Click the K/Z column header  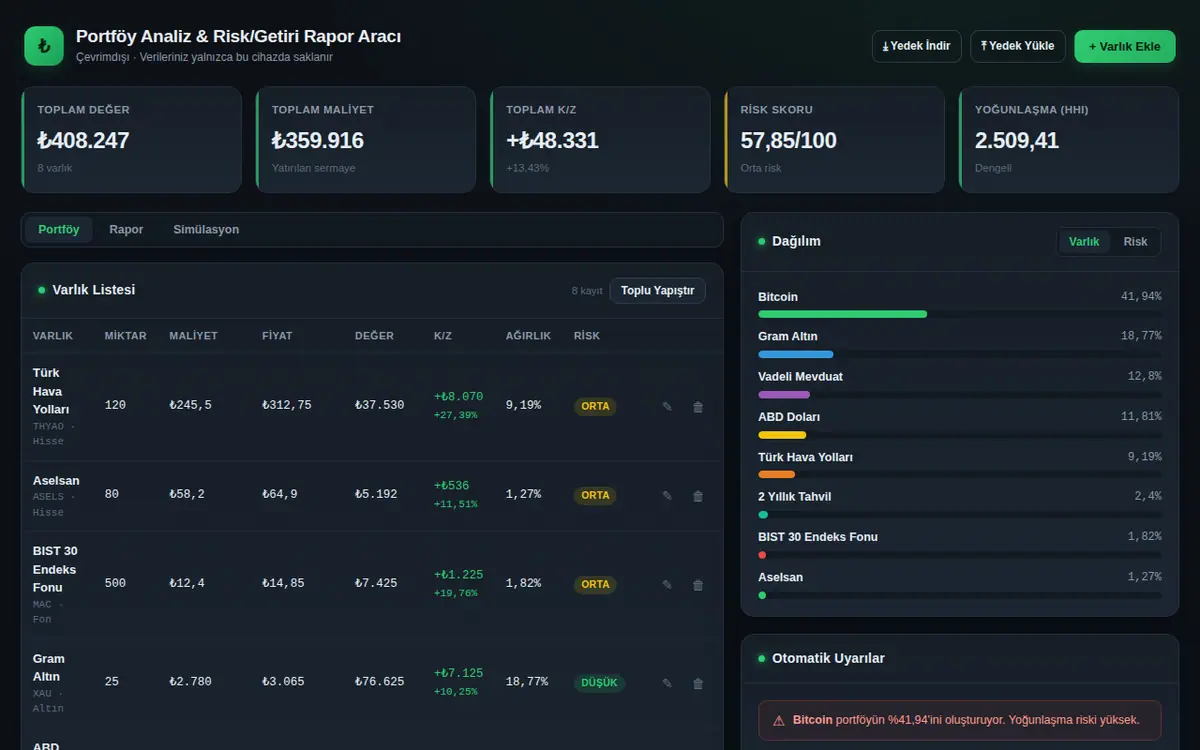tap(443, 336)
